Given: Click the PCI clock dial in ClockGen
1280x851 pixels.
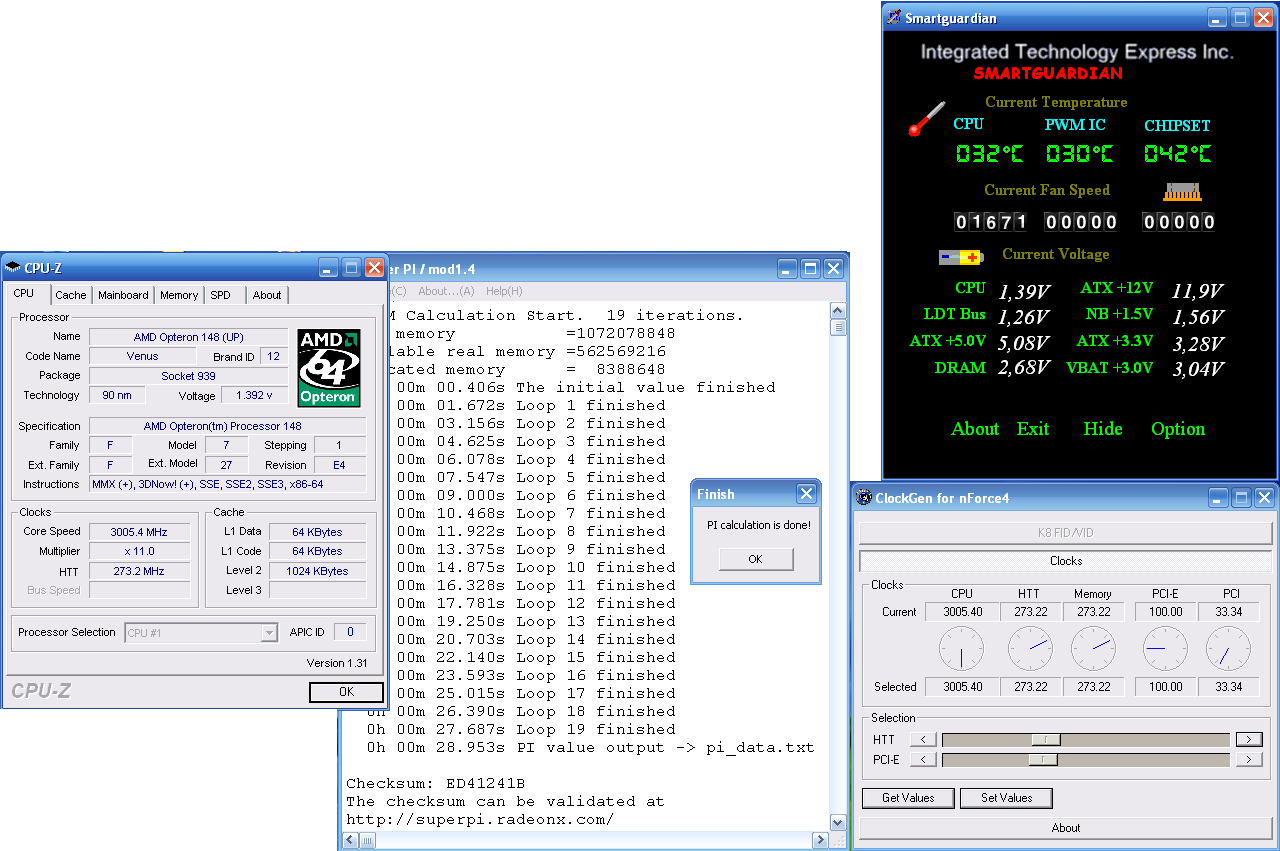Looking at the screenshot, I should coord(1228,649).
